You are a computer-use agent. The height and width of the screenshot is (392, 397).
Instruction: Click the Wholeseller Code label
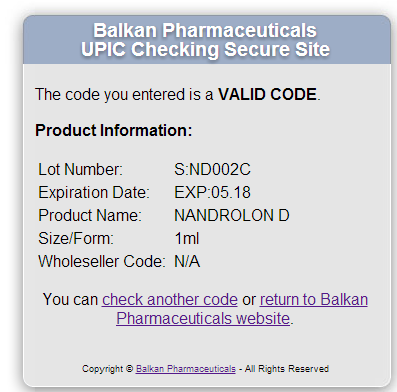click(102, 261)
